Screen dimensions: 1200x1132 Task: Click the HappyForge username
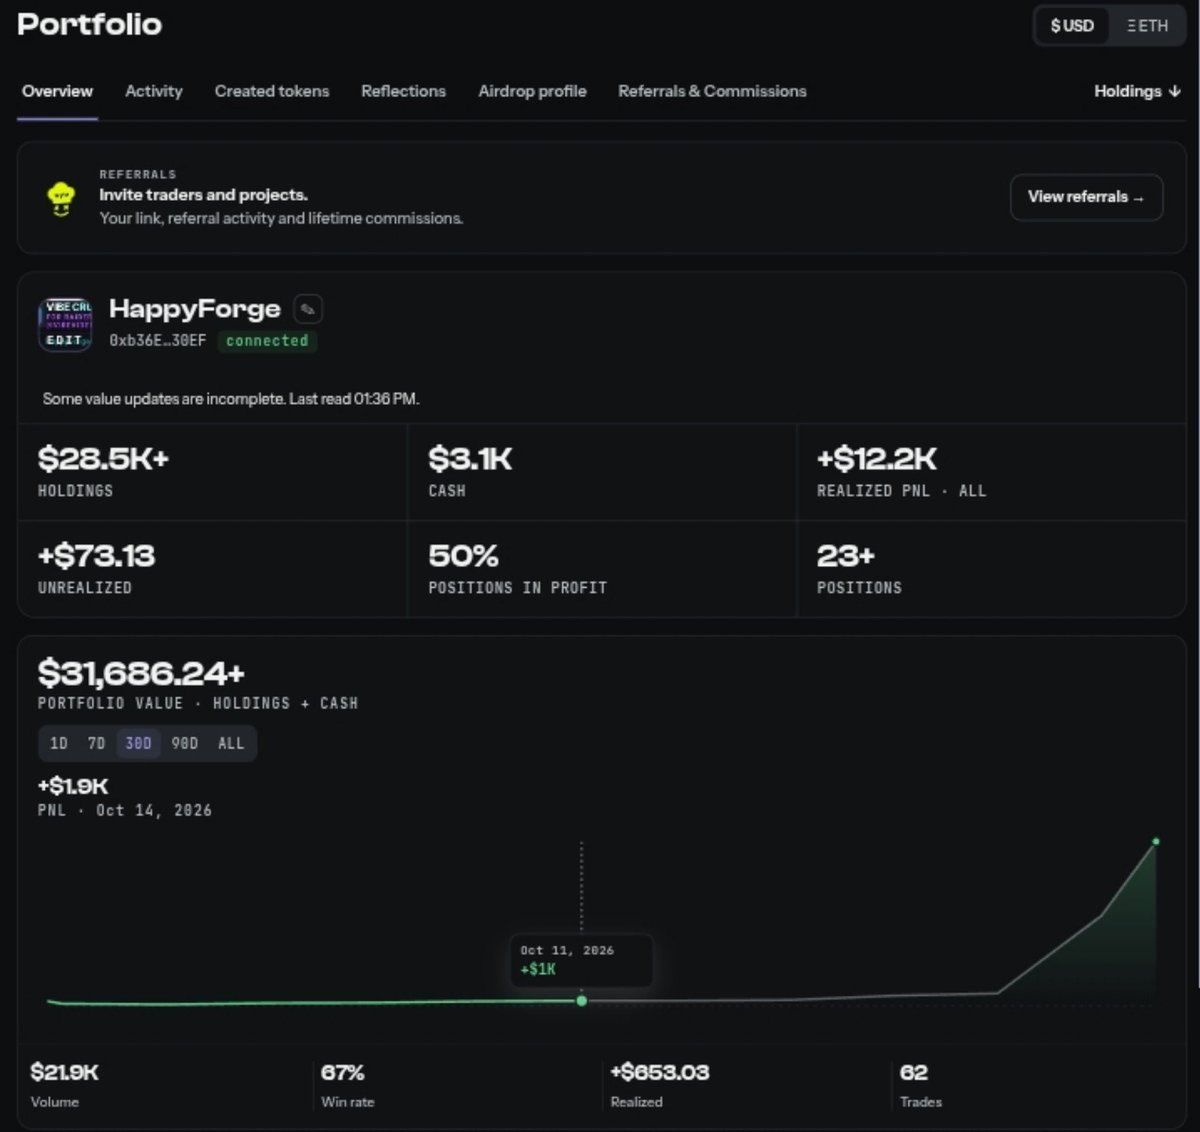[x=195, y=309]
